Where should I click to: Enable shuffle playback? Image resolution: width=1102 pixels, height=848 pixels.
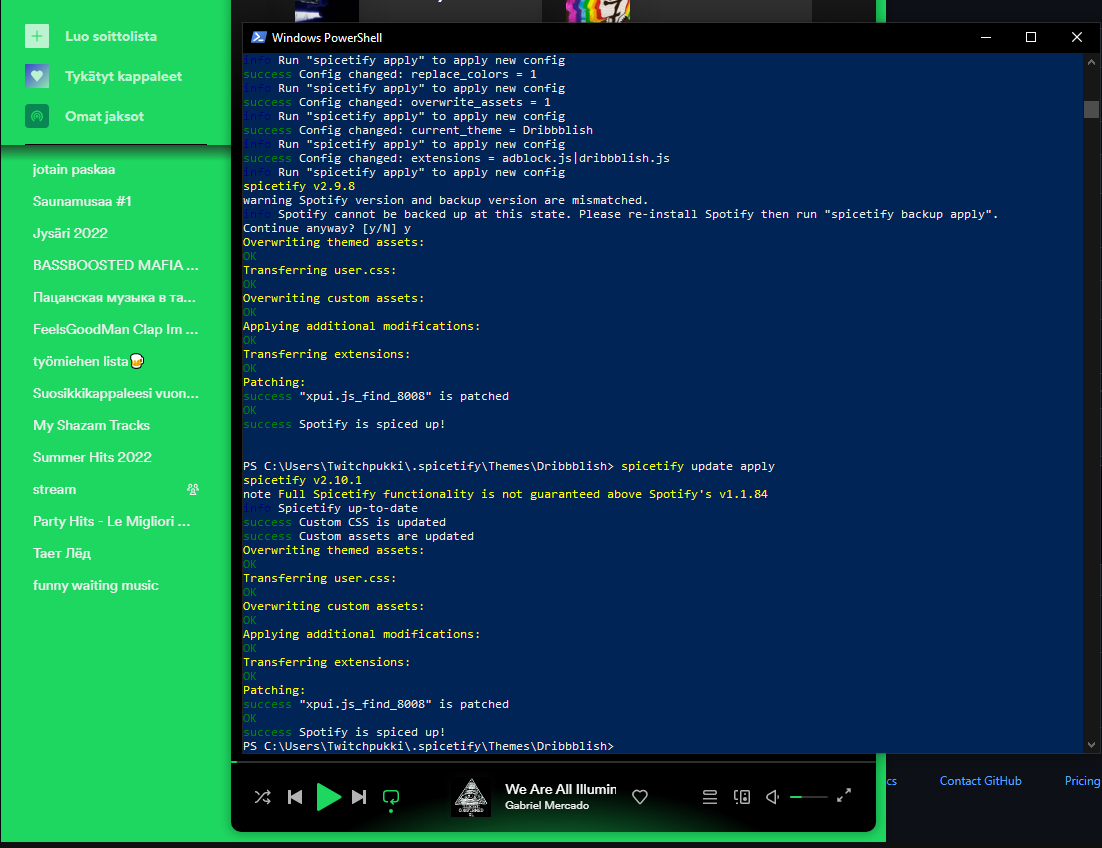click(263, 797)
